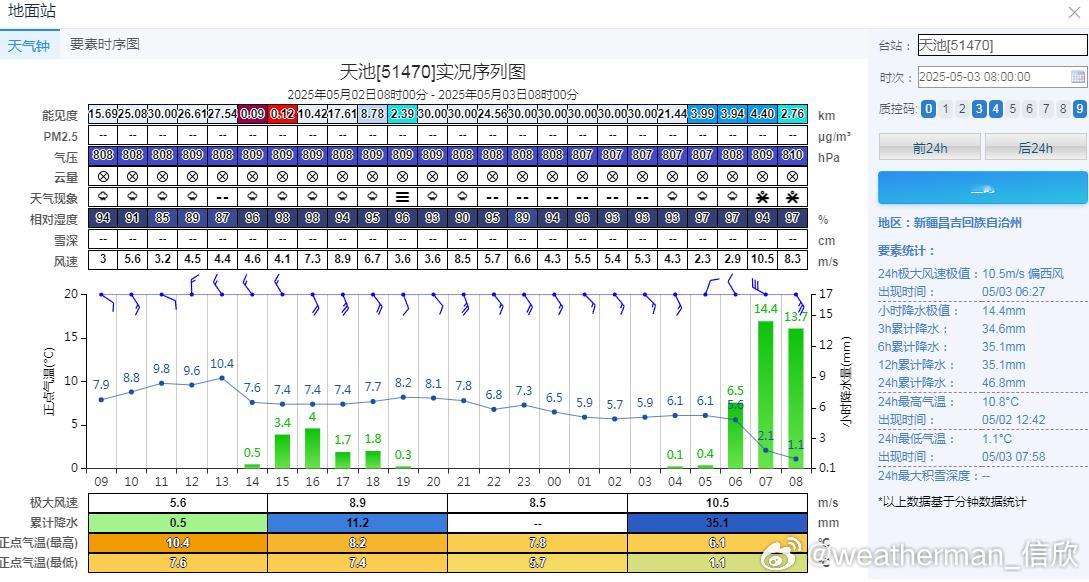Close the 地面站 window with the X
Screen dimensions: 1089x582
coord(1074,12)
